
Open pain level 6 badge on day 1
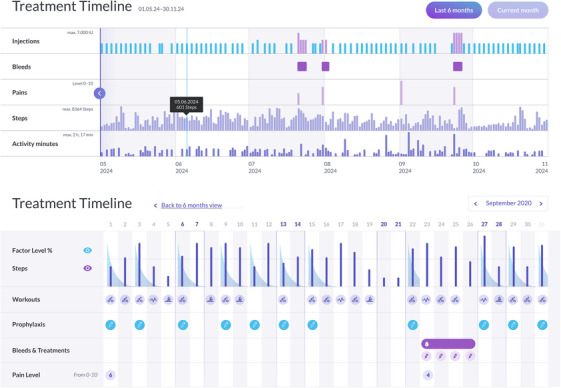pos(111,375)
